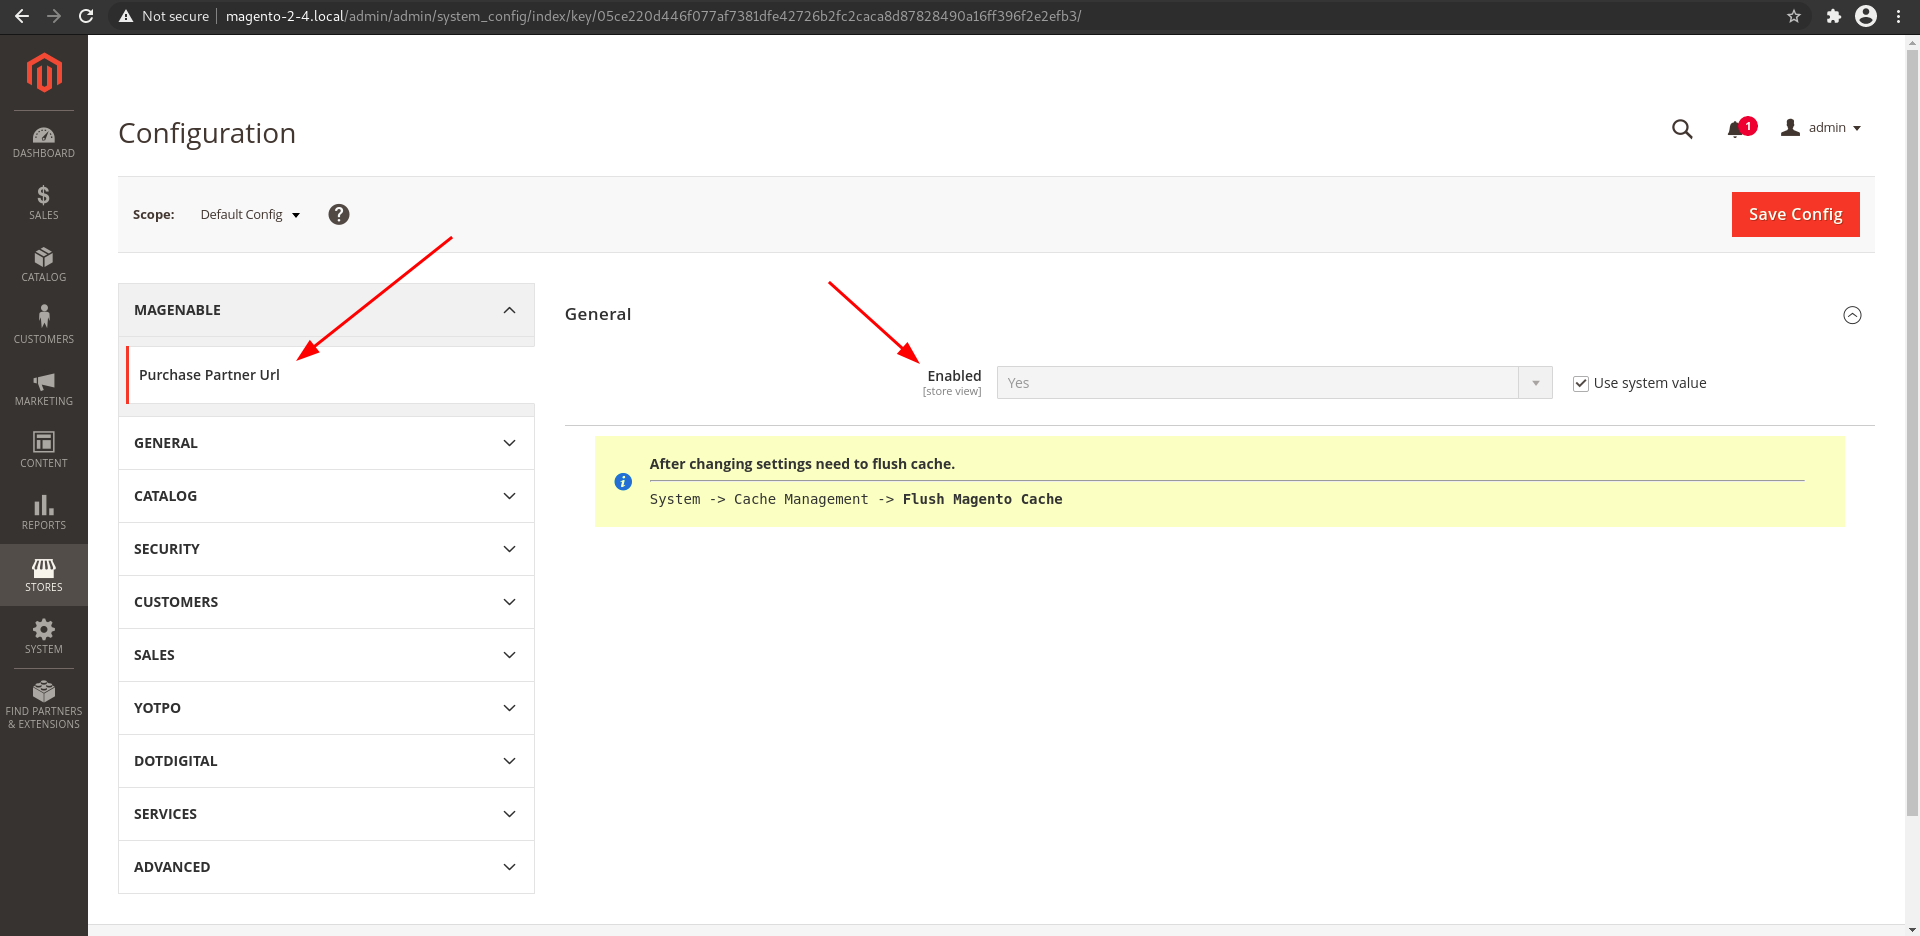
Task: Click the browser forward arrow
Action: click(x=54, y=16)
